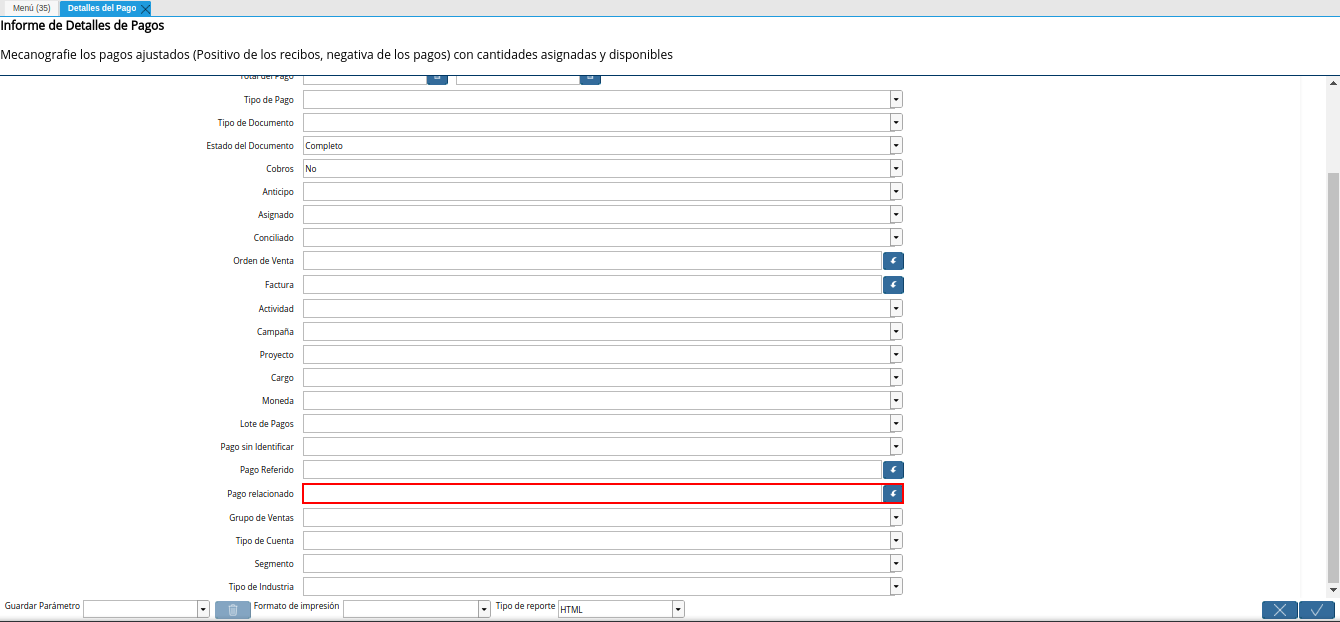This screenshot has width=1340, height=622.
Task: Open Estado del Documento dropdown
Action: [896, 146]
